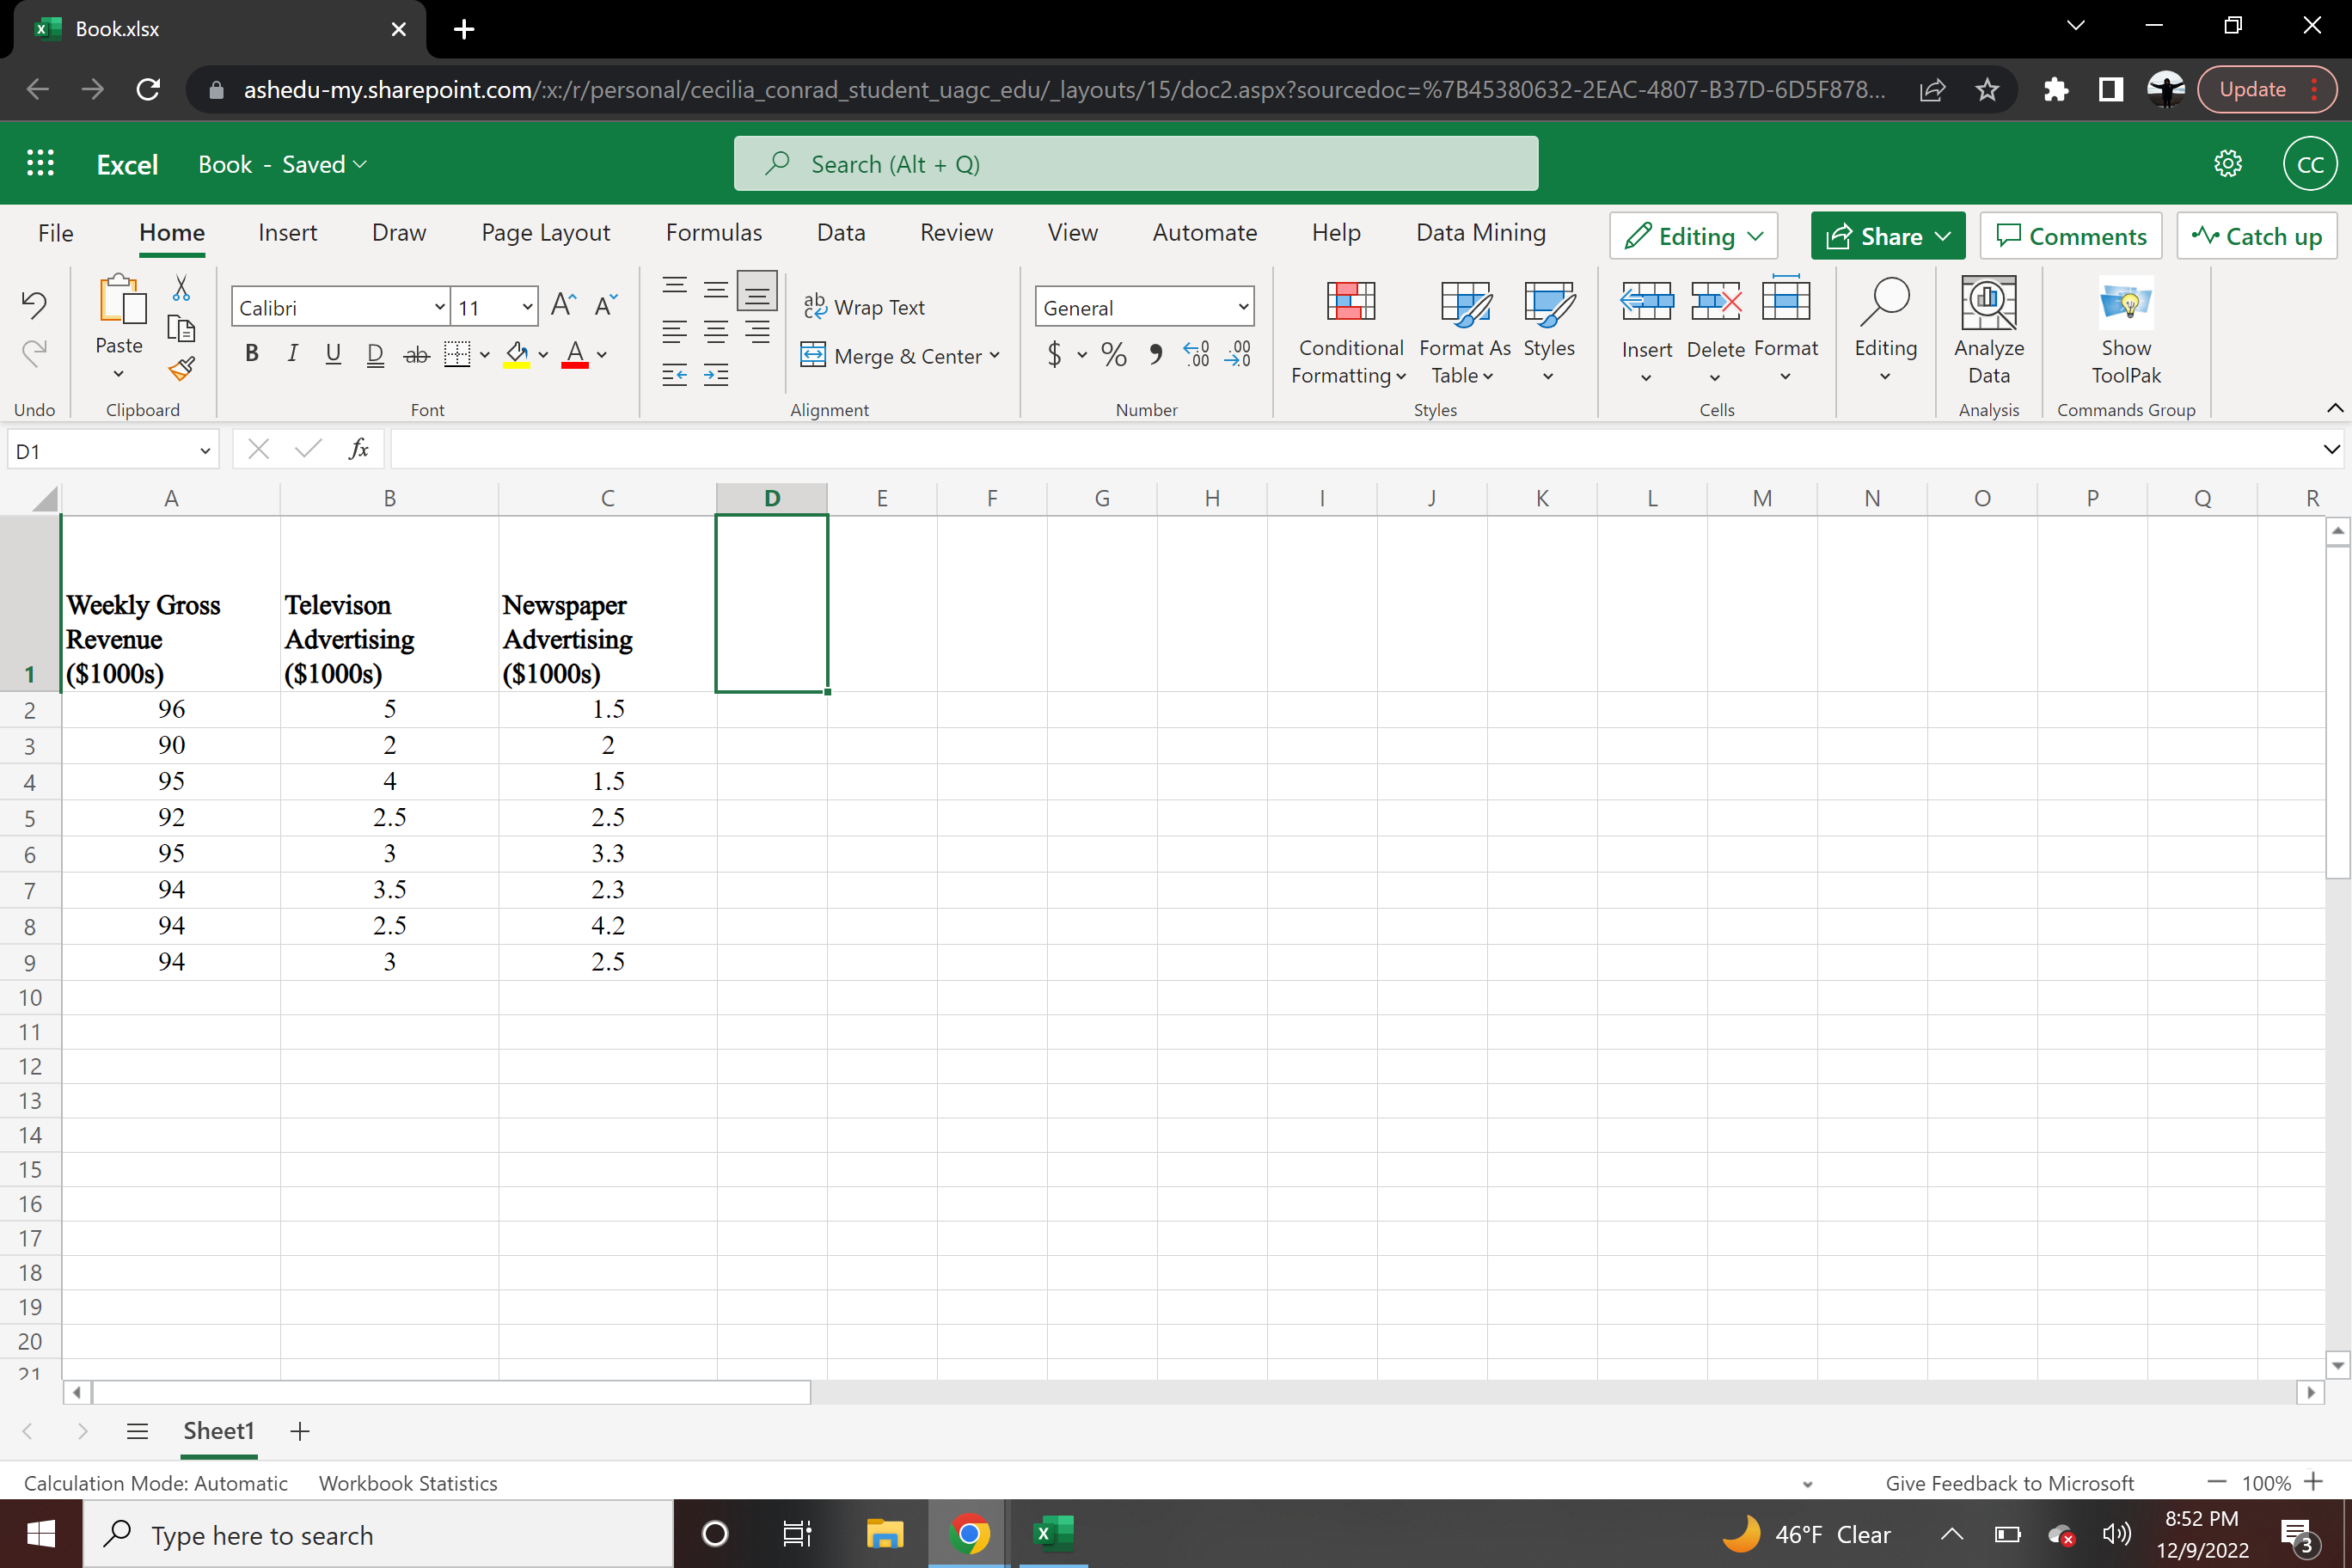
Task: Open the Editing mode dropdown
Action: [1693, 236]
